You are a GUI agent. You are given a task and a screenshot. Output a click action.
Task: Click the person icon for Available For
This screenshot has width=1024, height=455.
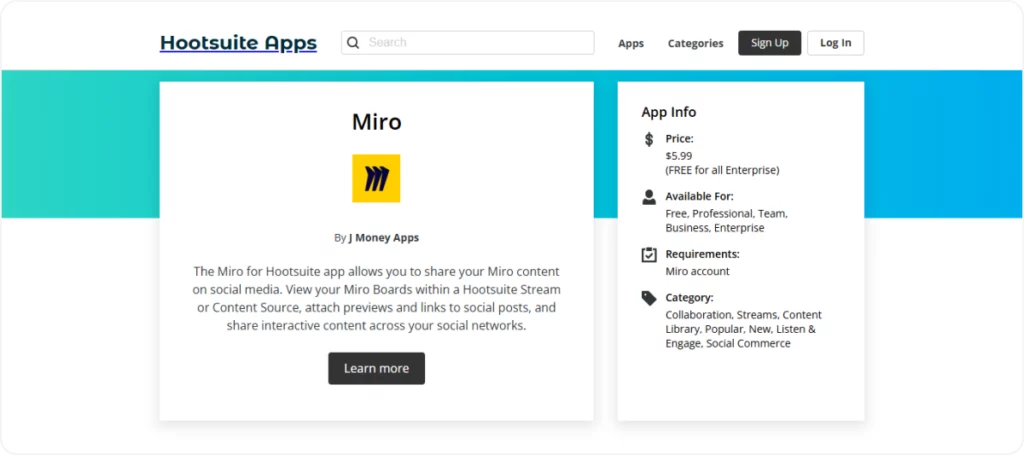tap(648, 197)
